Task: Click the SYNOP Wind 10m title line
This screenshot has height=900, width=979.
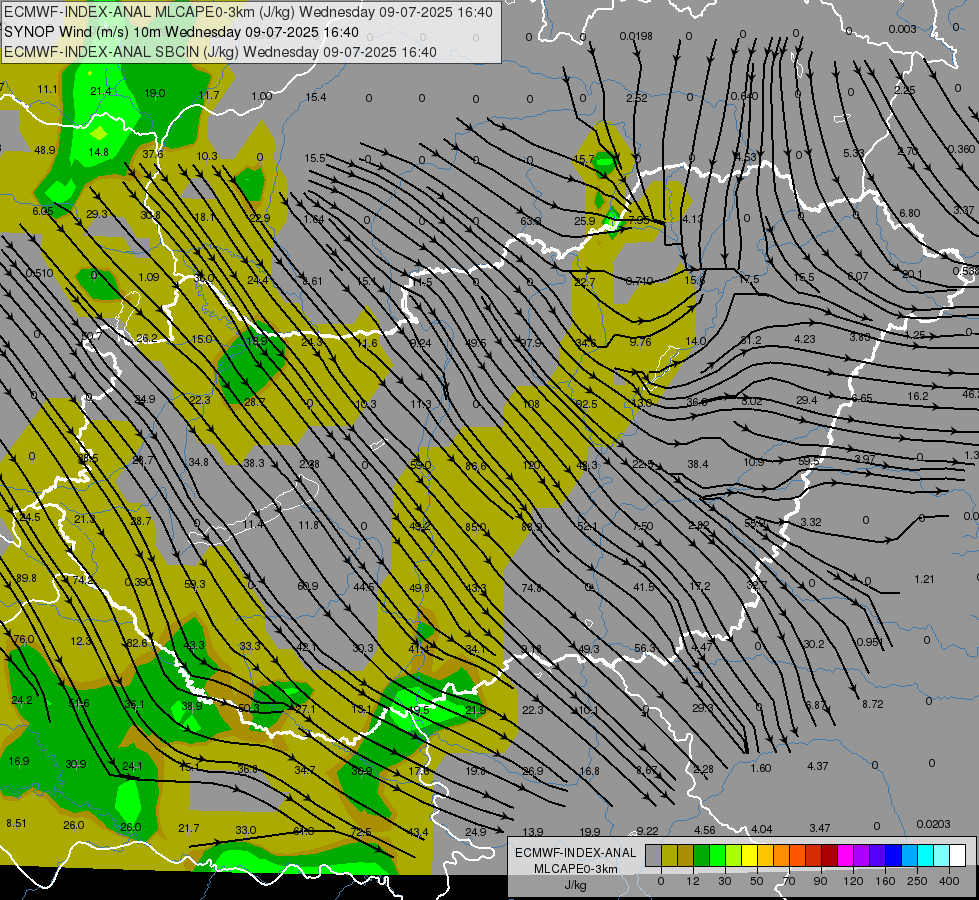Action: [x=181, y=32]
